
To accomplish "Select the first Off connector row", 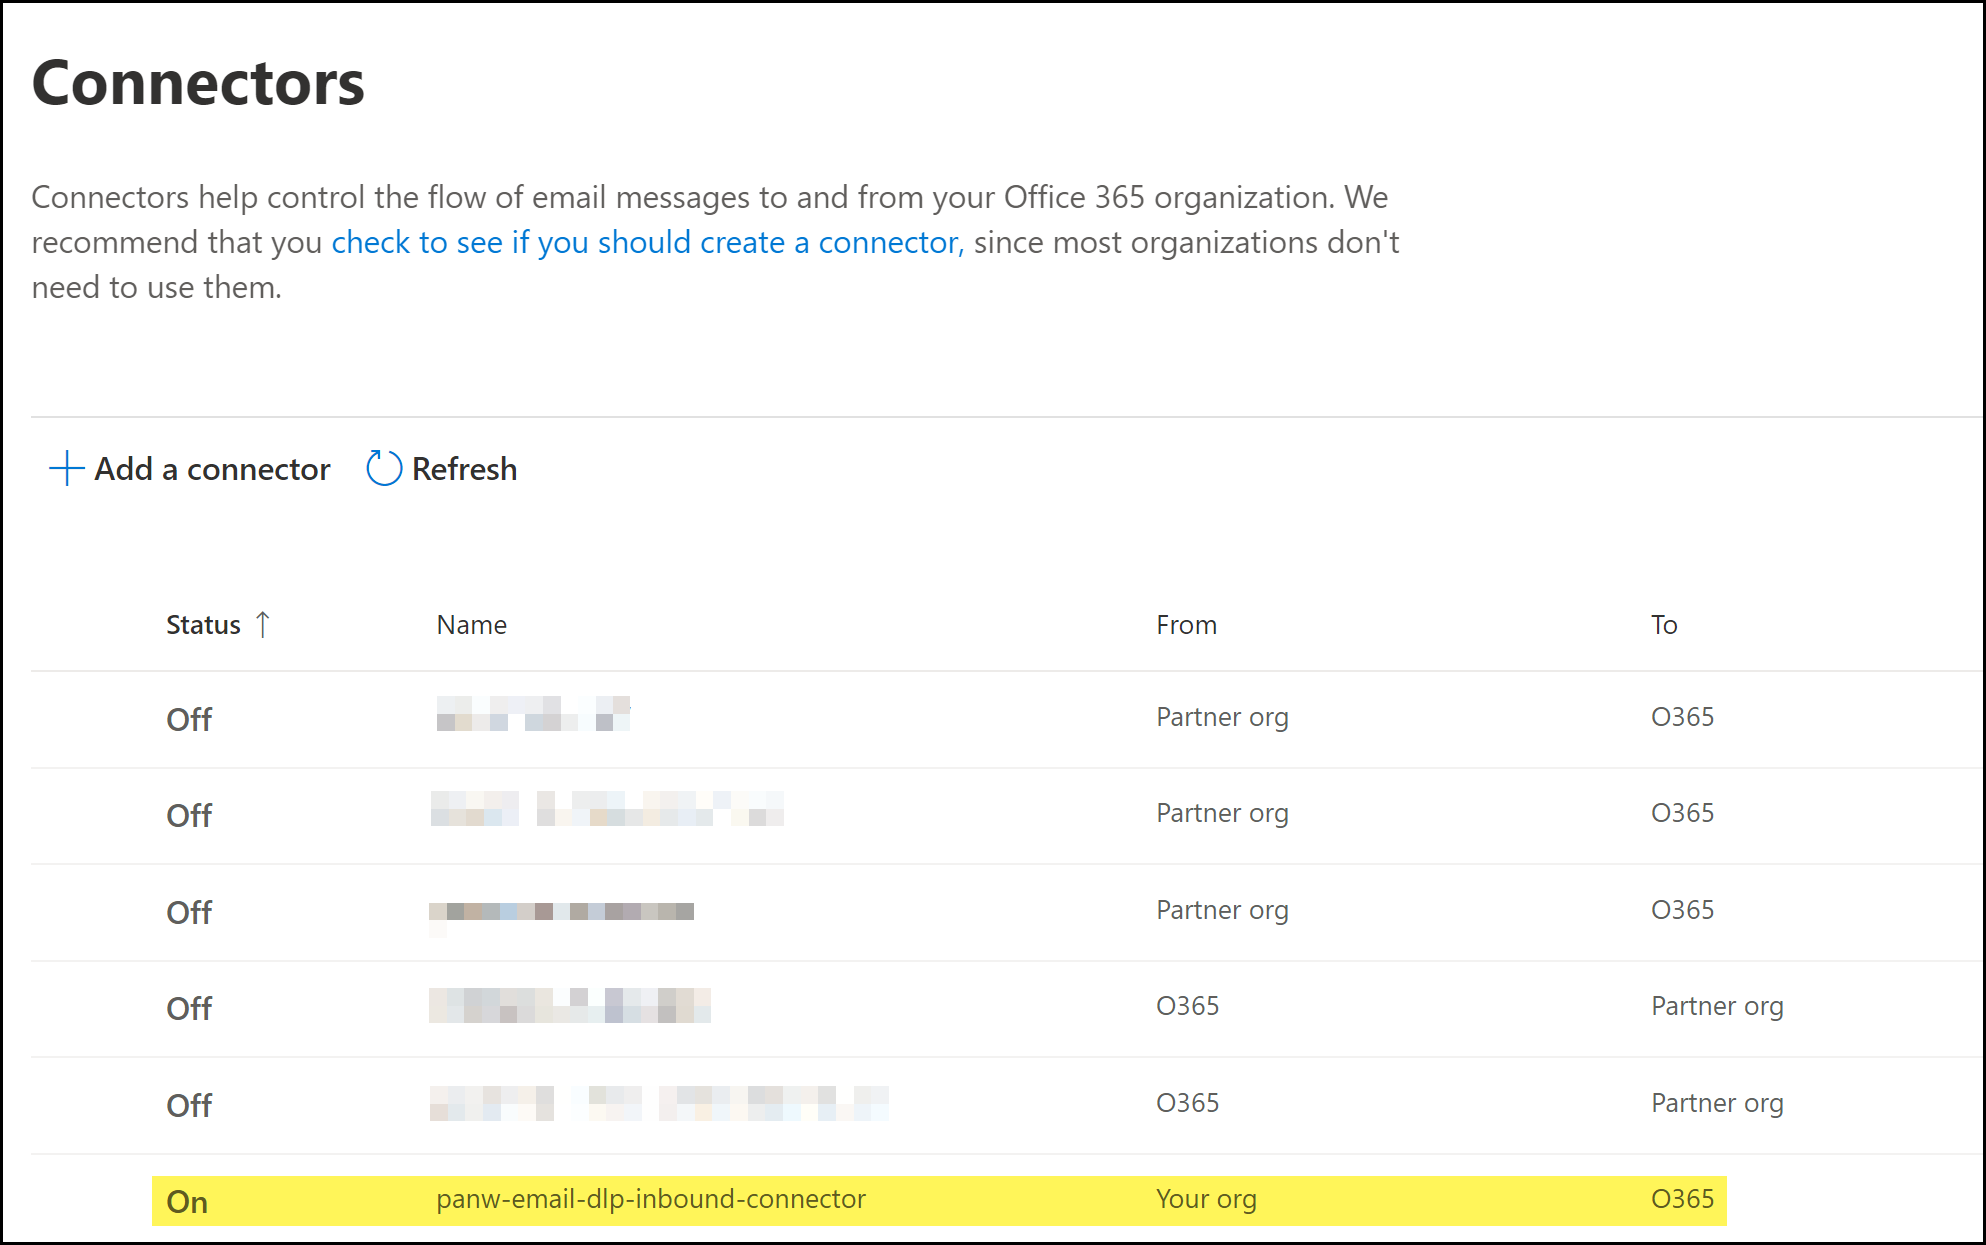I will click(x=189, y=719).
